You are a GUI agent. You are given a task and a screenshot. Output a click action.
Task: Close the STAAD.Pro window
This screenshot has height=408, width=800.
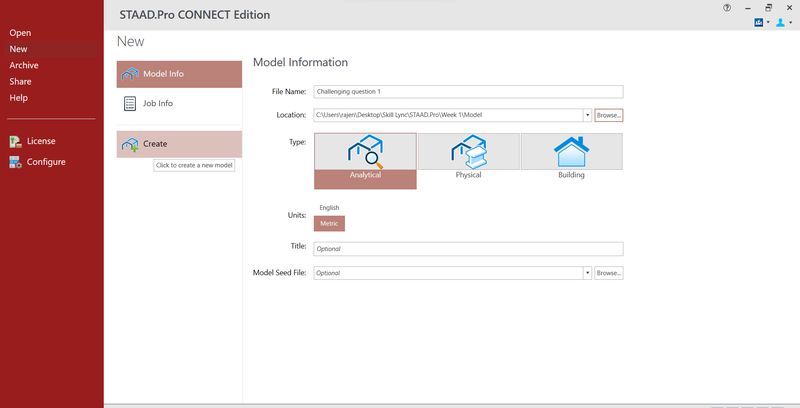[x=789, y=8]
